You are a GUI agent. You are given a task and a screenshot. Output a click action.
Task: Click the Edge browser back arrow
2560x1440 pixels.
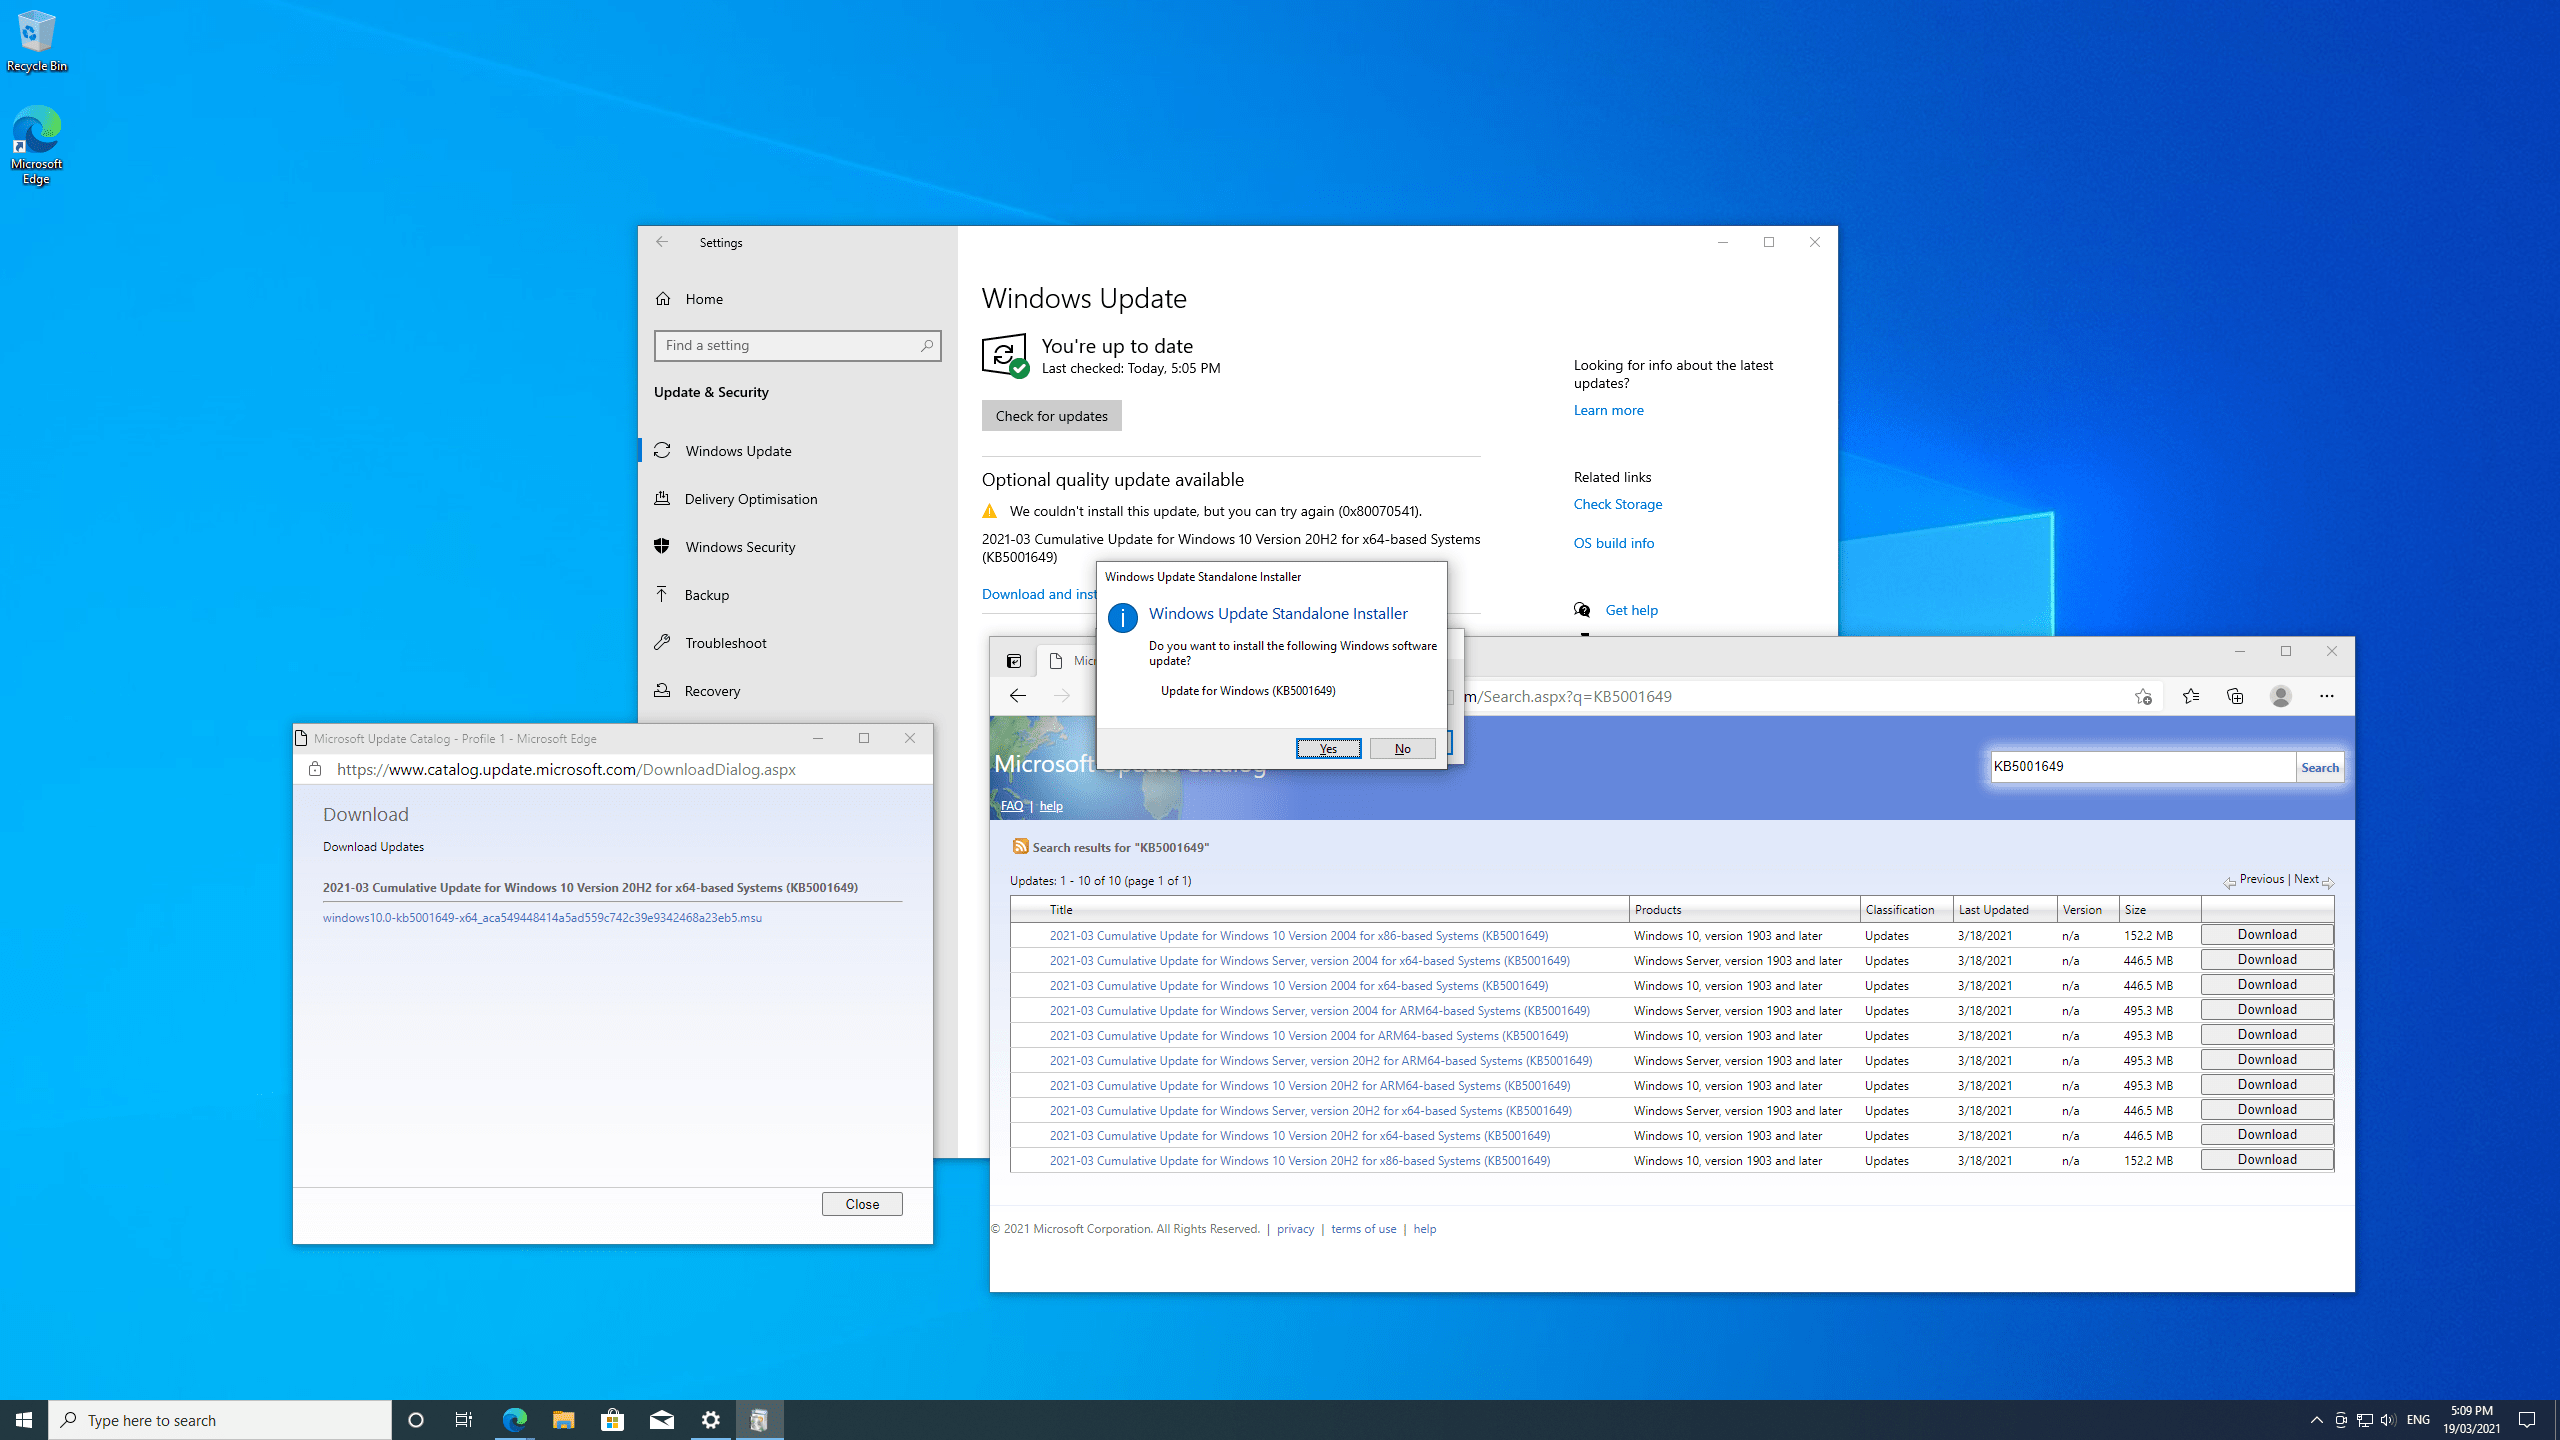(1017, 696)
